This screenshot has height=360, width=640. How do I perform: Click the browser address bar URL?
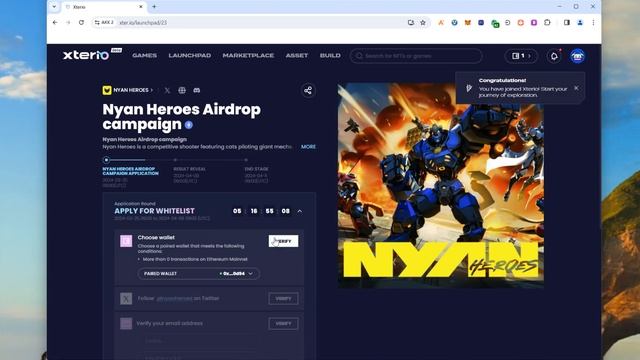pos(143,23)
